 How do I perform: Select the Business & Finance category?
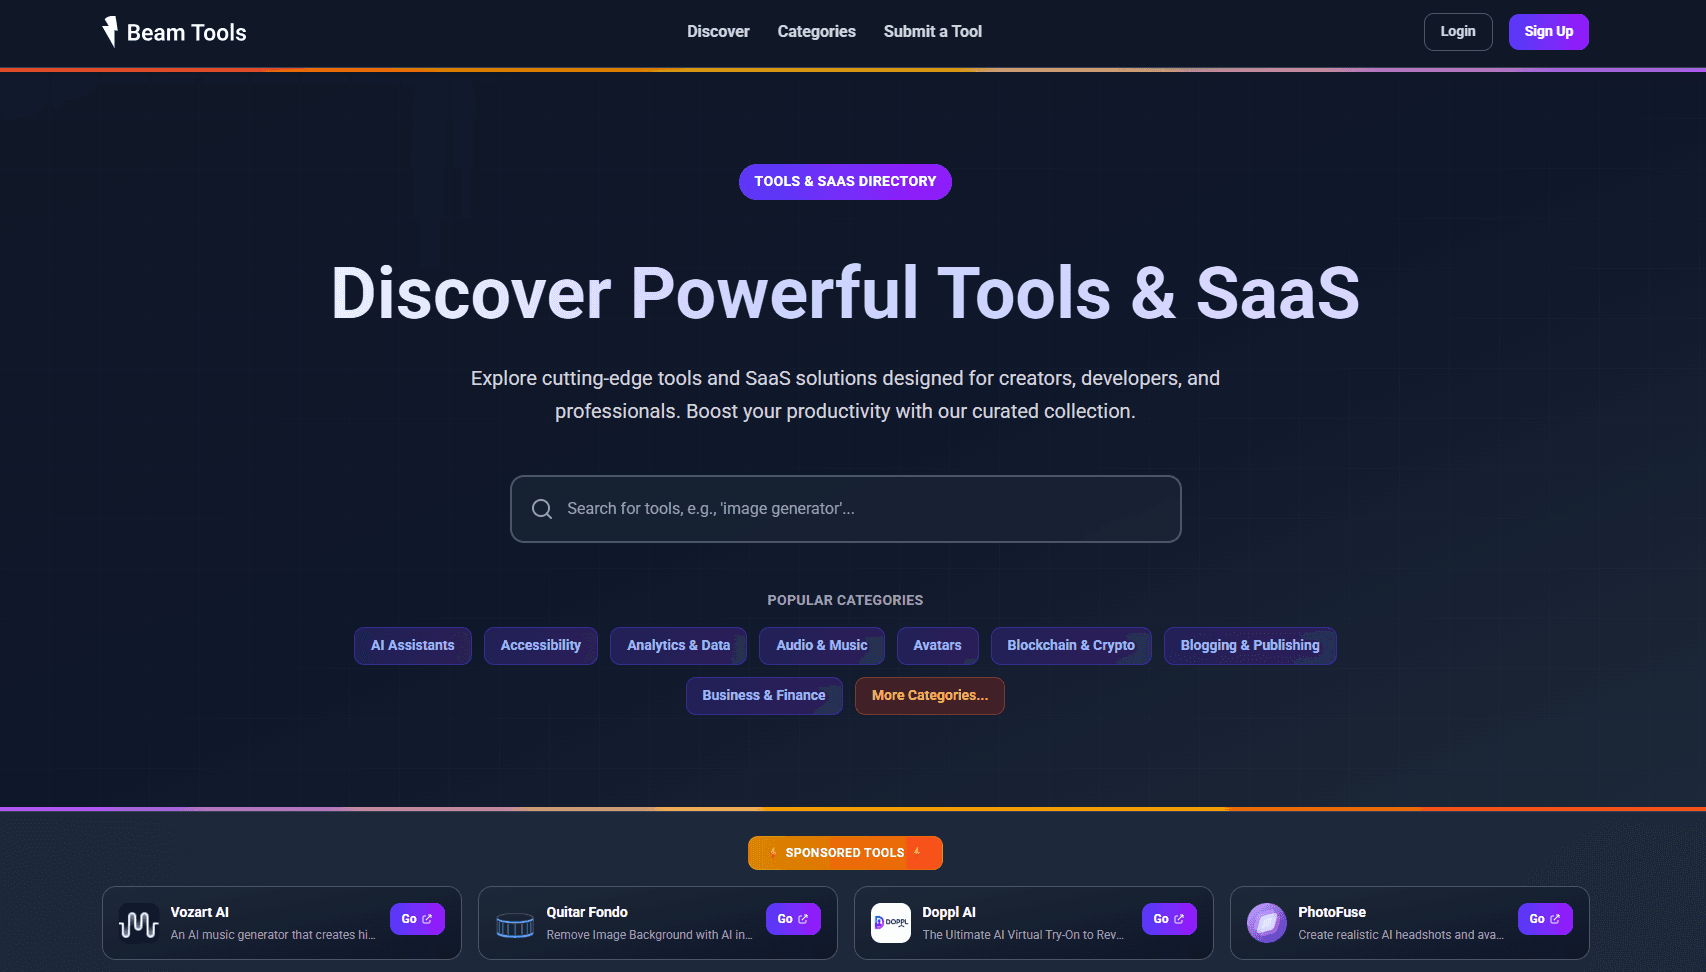764,694
